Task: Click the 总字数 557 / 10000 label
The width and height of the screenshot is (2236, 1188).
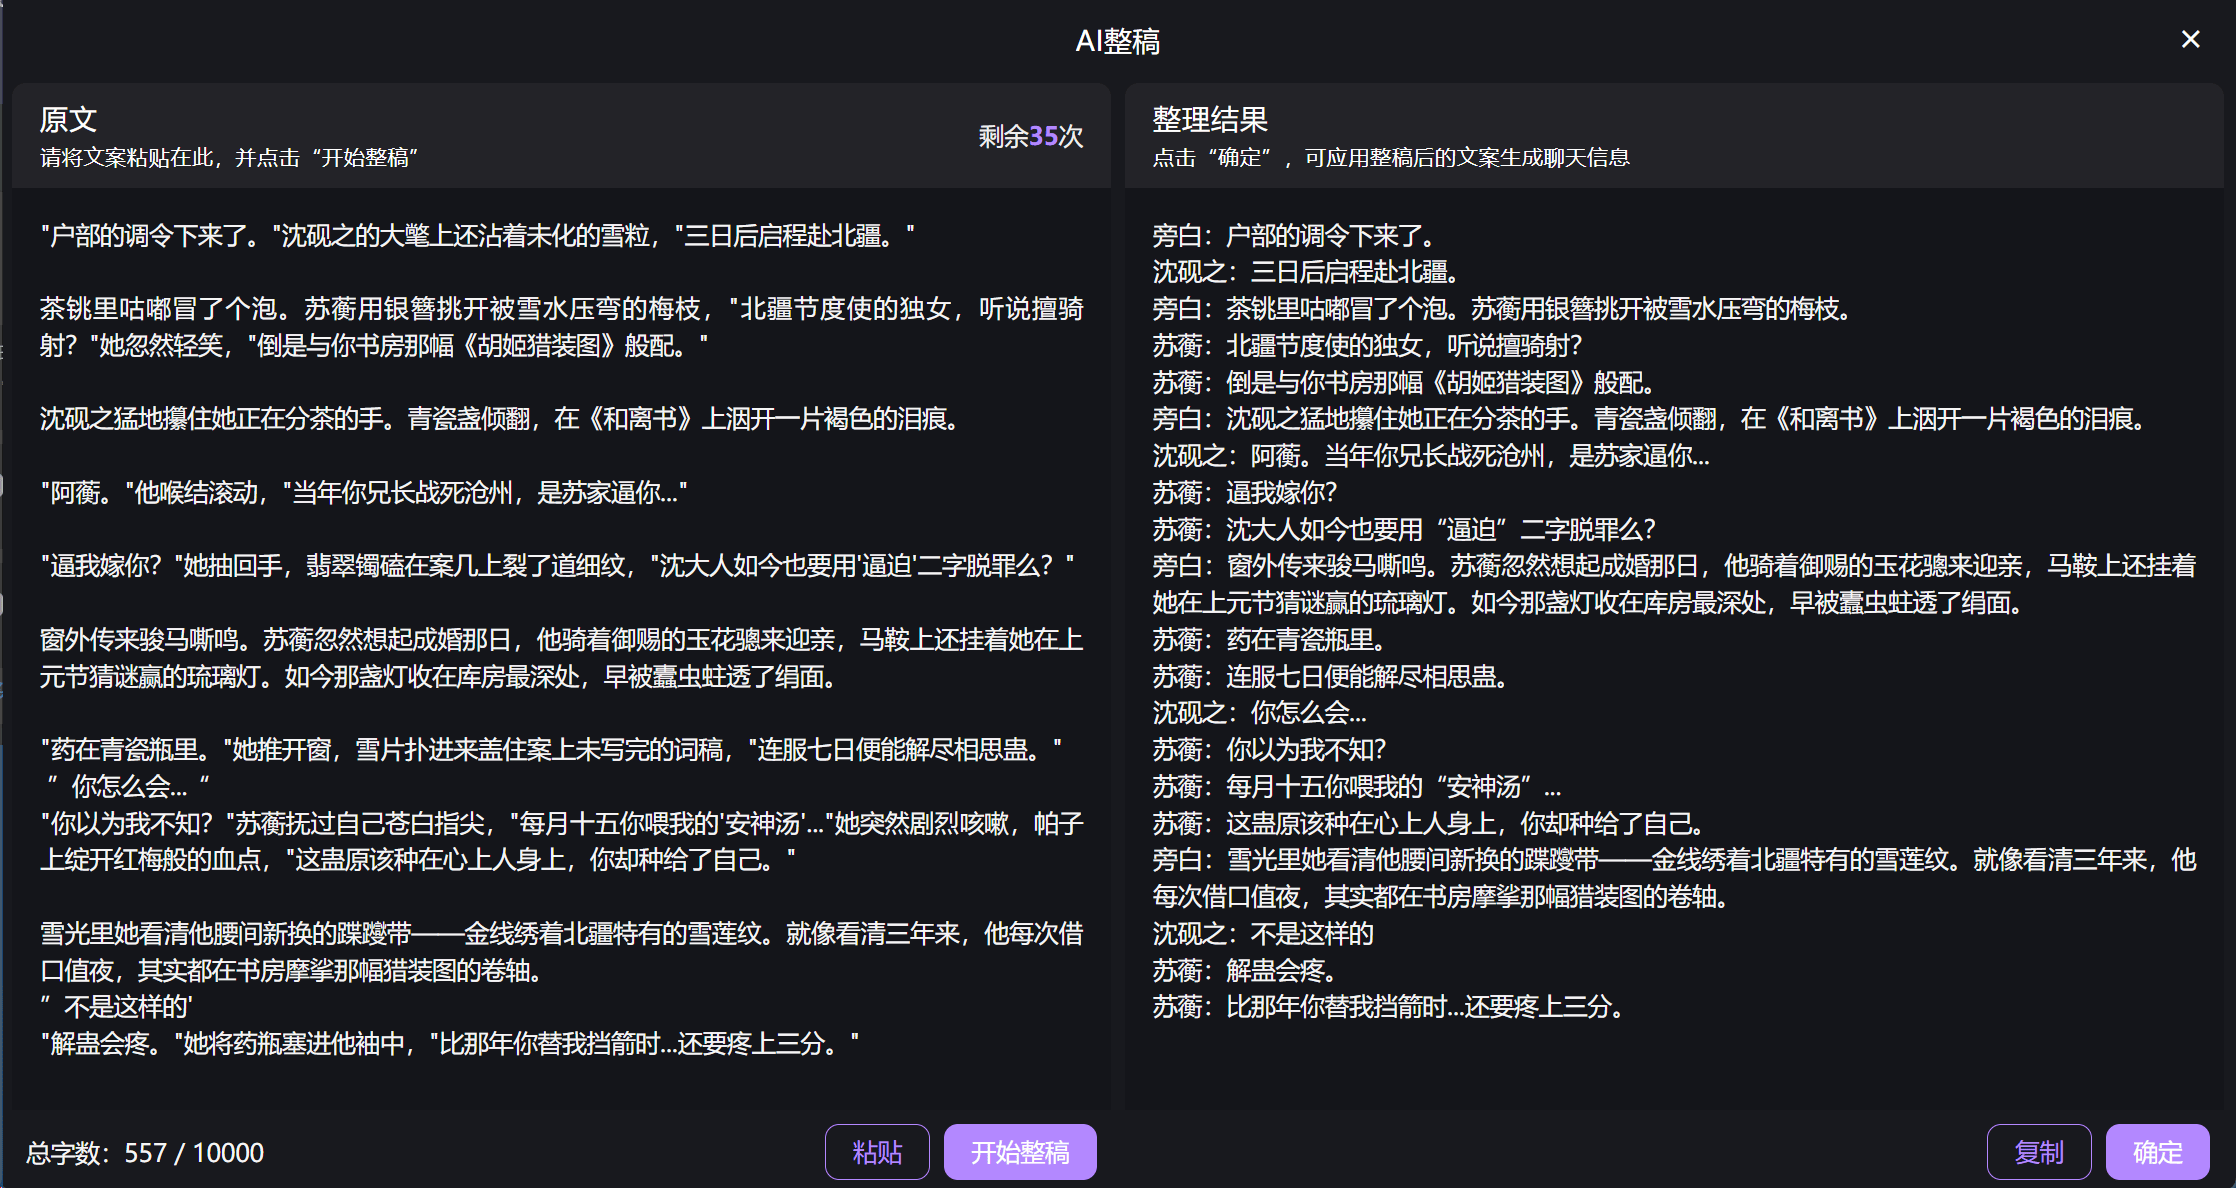Action: pyautogui.click(x=145, y=1153)
